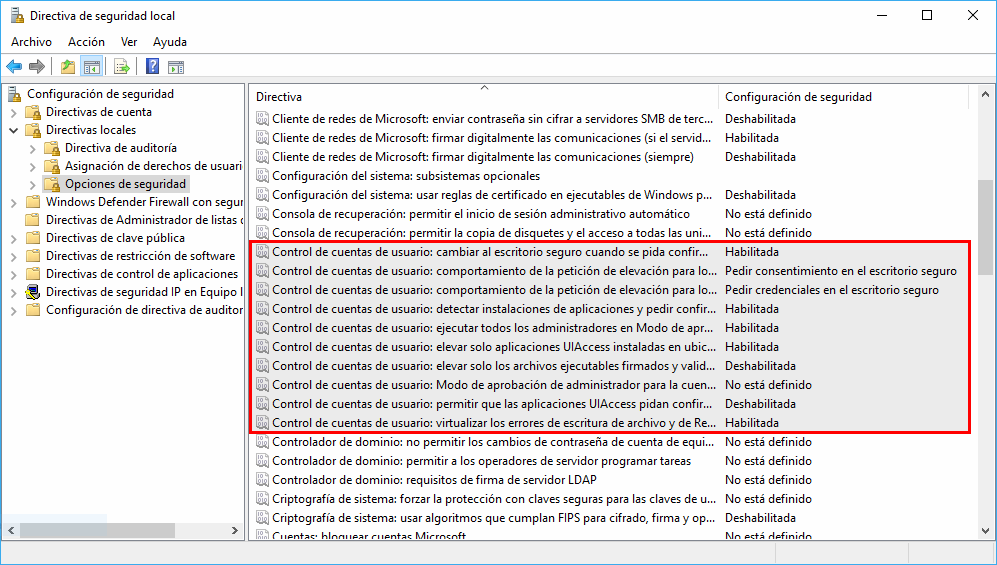Image resolution: width=997 pixels, height=565 pixels.
Task: Open the Acción menu
Action: pyautogui.click(x=86, y=42)
